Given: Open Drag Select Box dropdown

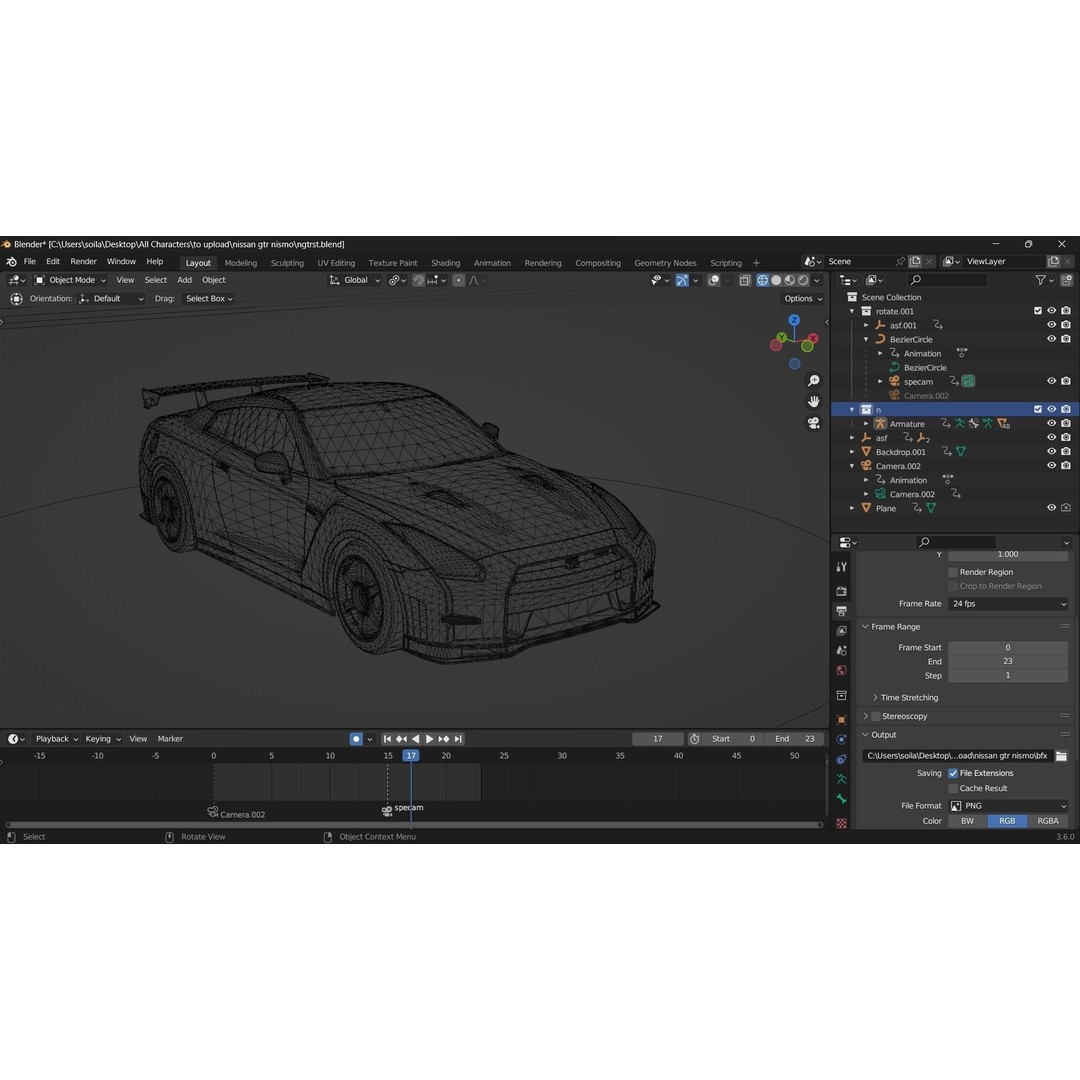Looking at the screenshot, I should [x=209, y=299].
